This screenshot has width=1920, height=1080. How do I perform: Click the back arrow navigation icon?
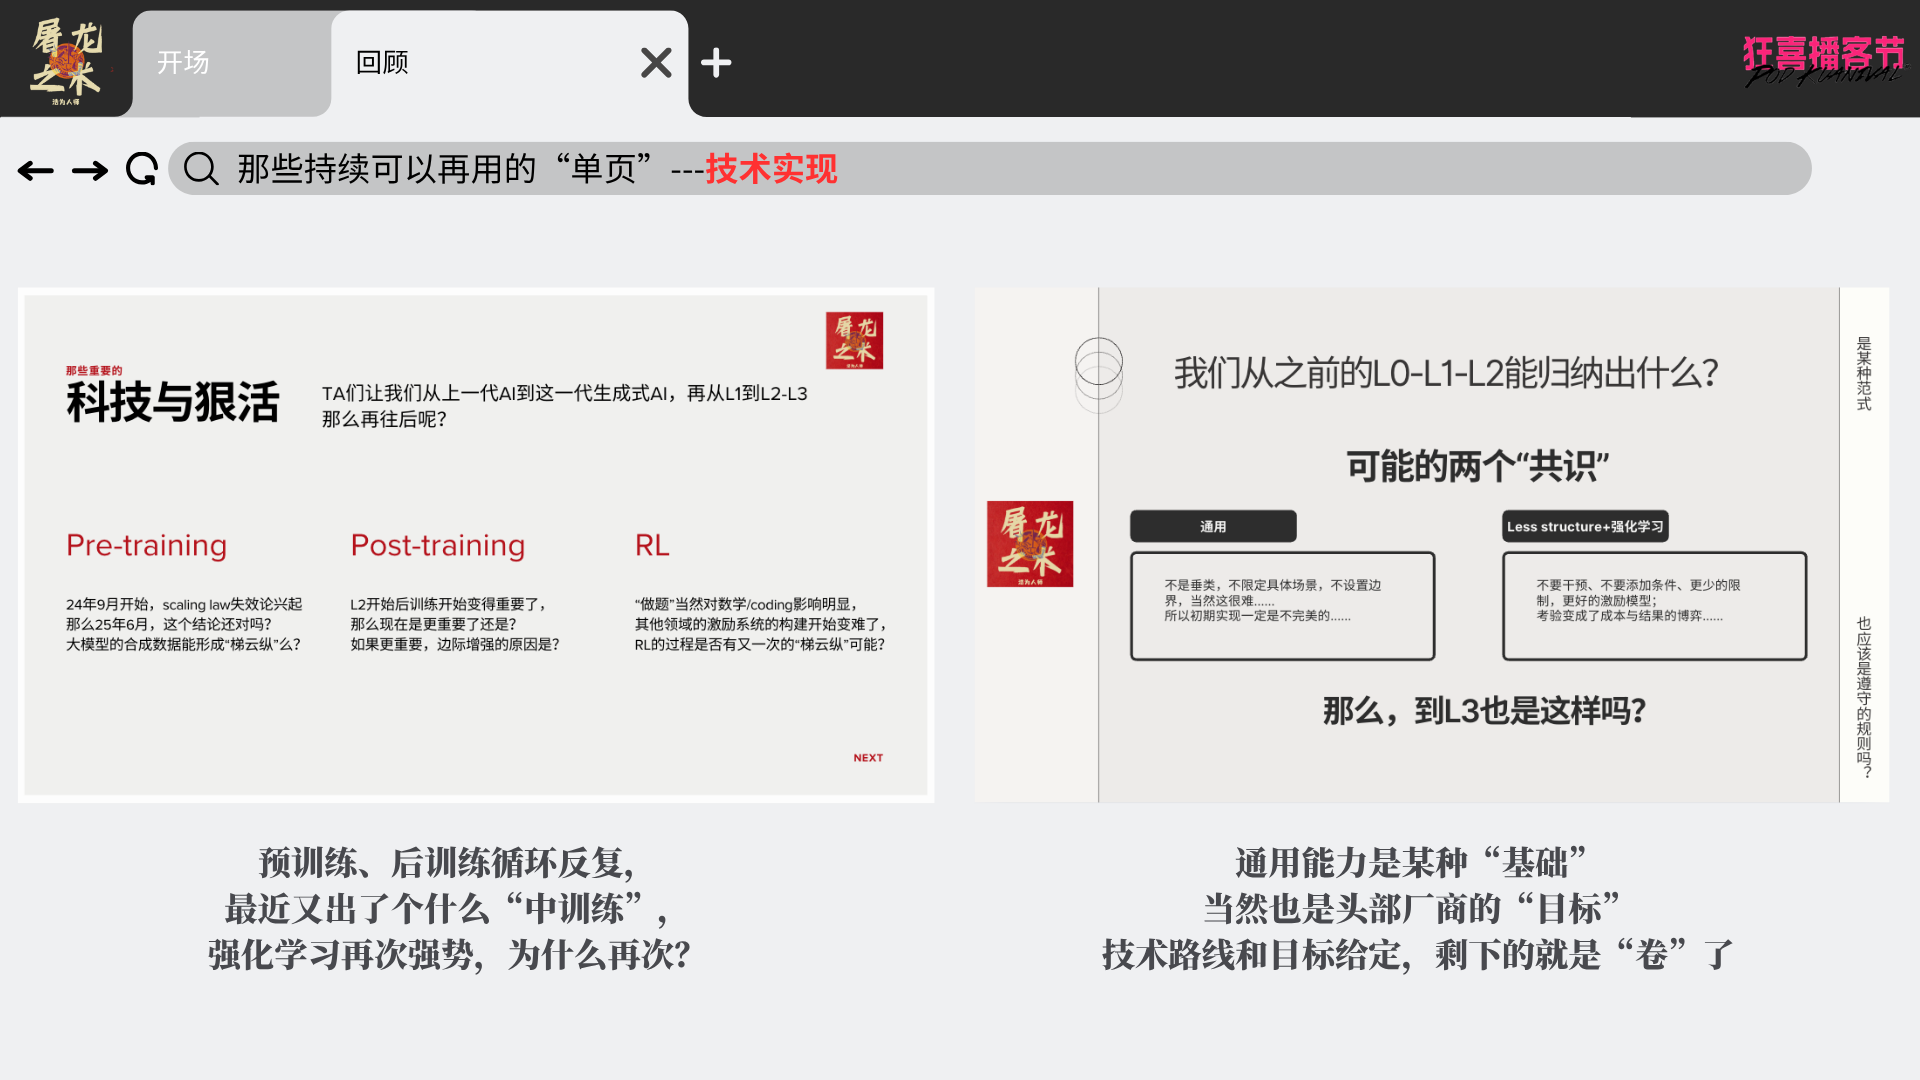pos(36,171)
